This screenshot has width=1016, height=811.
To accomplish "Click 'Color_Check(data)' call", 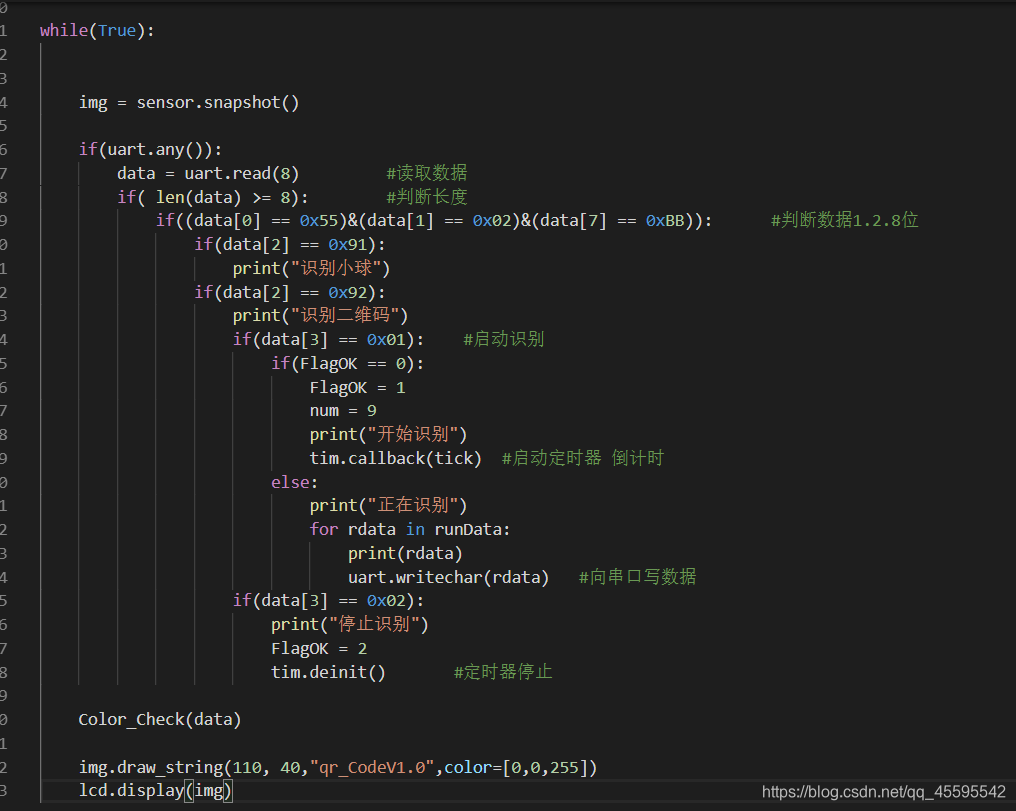I will (159, 720).
